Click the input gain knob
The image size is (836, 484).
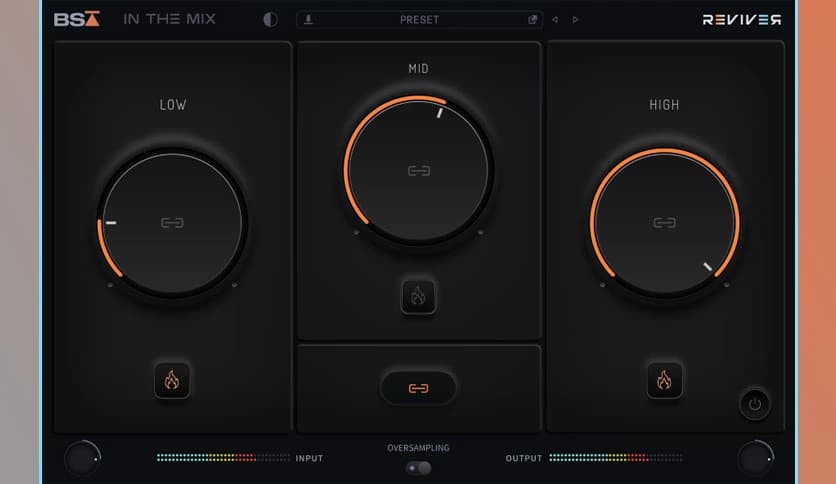point(82,458)
